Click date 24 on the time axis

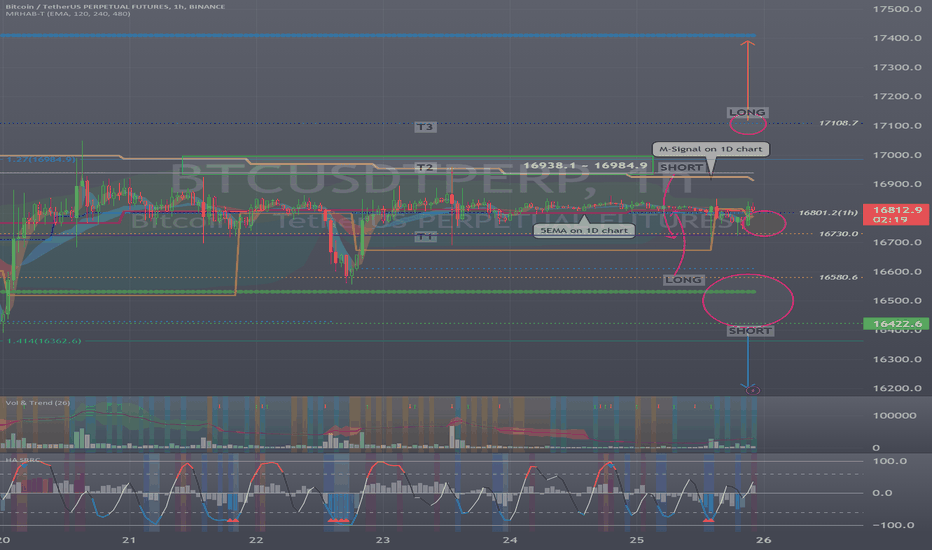[x=509, y=540]
